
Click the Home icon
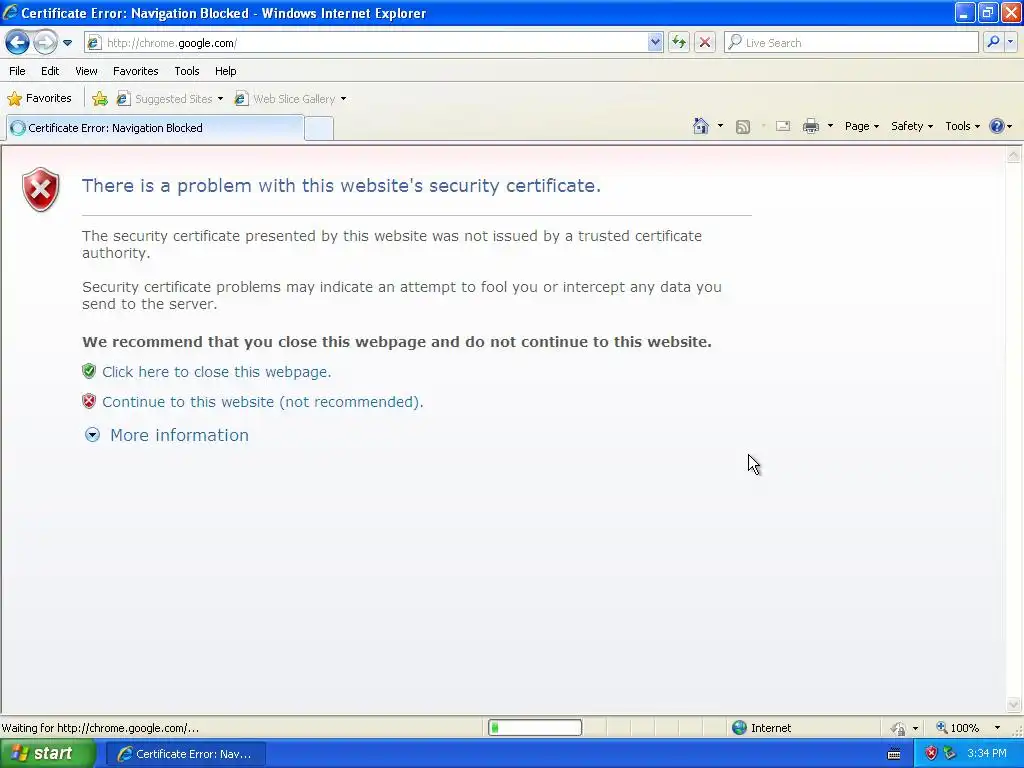click(x=701, y=126)
